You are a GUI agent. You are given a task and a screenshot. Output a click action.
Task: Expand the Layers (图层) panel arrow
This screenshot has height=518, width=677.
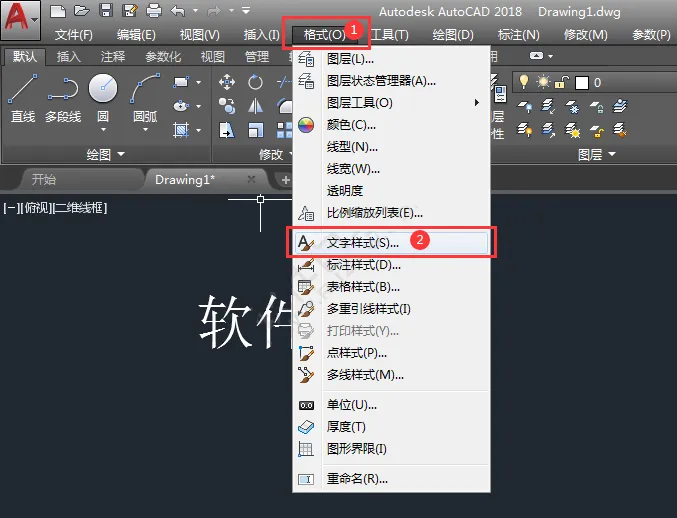tap(612, 154)
